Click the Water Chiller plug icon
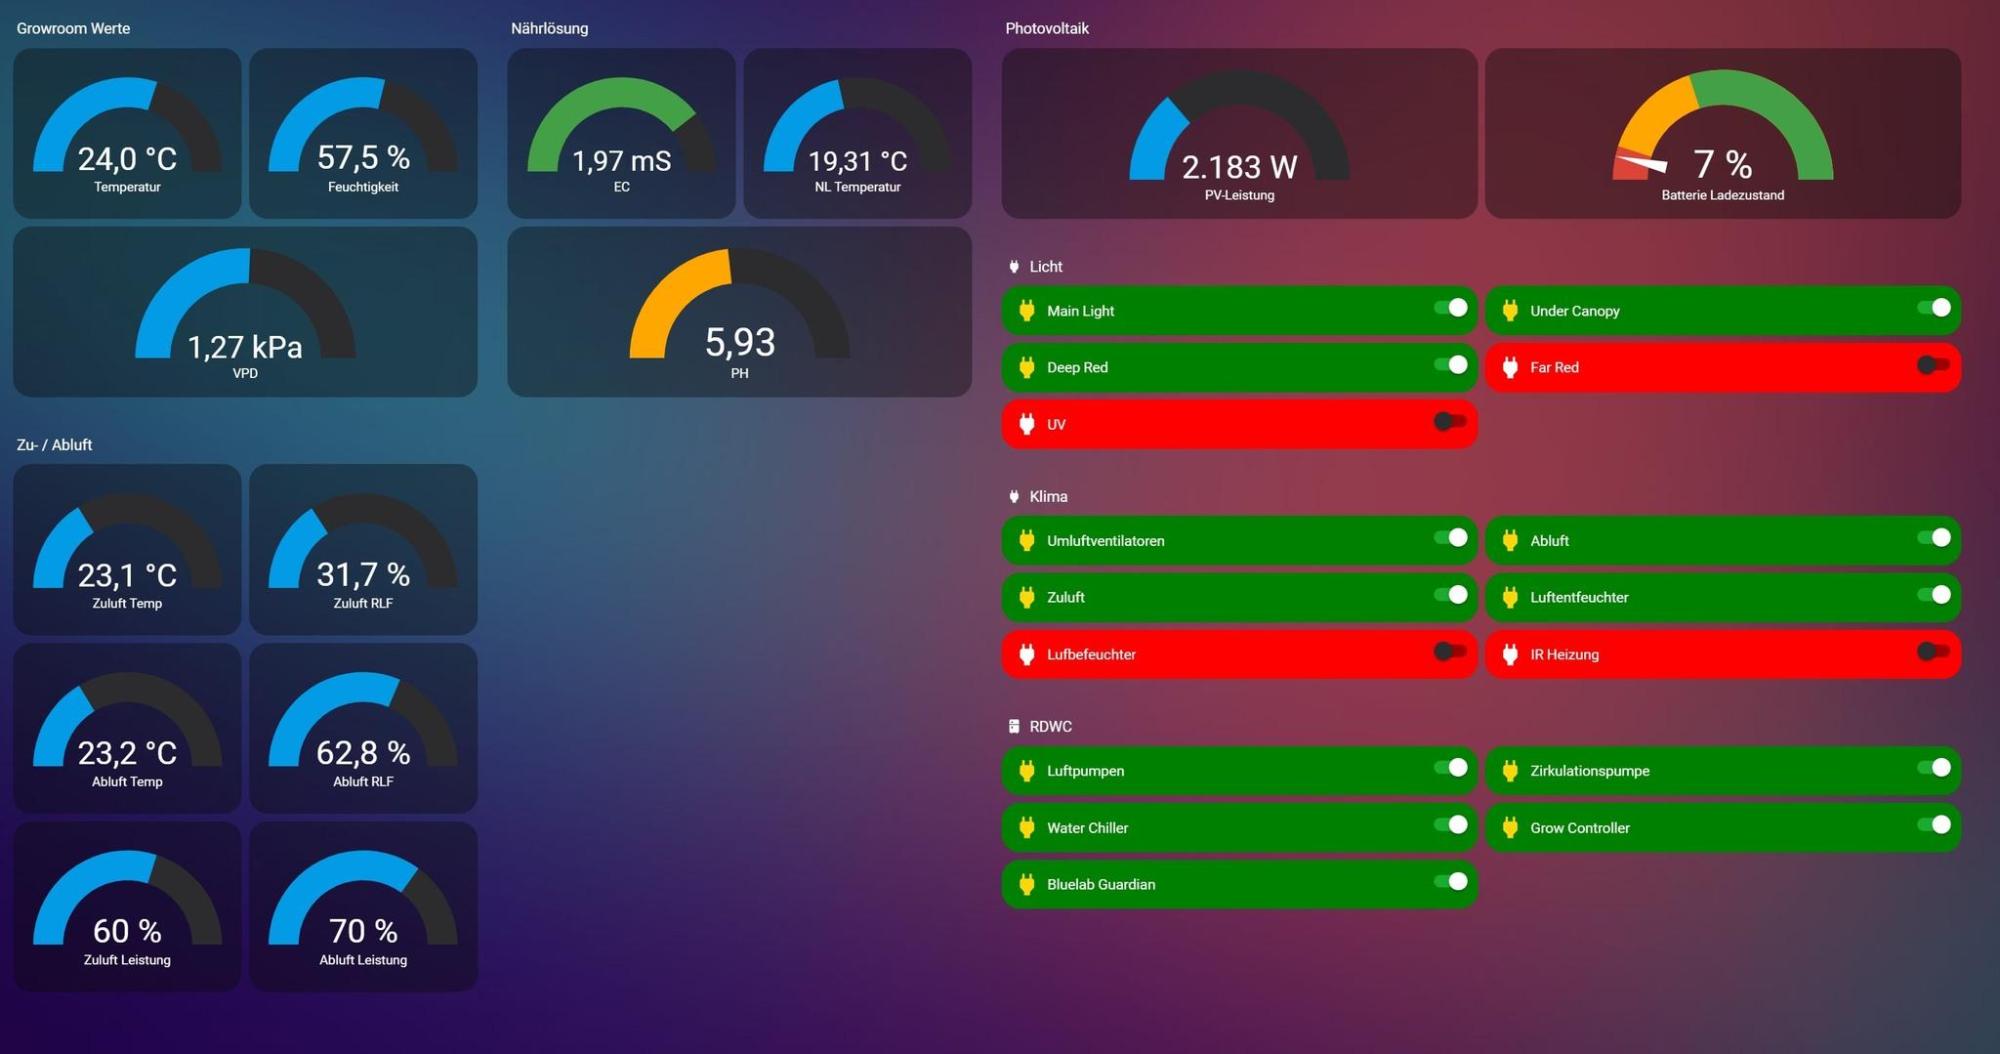Viewport: 2000px width, 1054px height. [1026, 828]
